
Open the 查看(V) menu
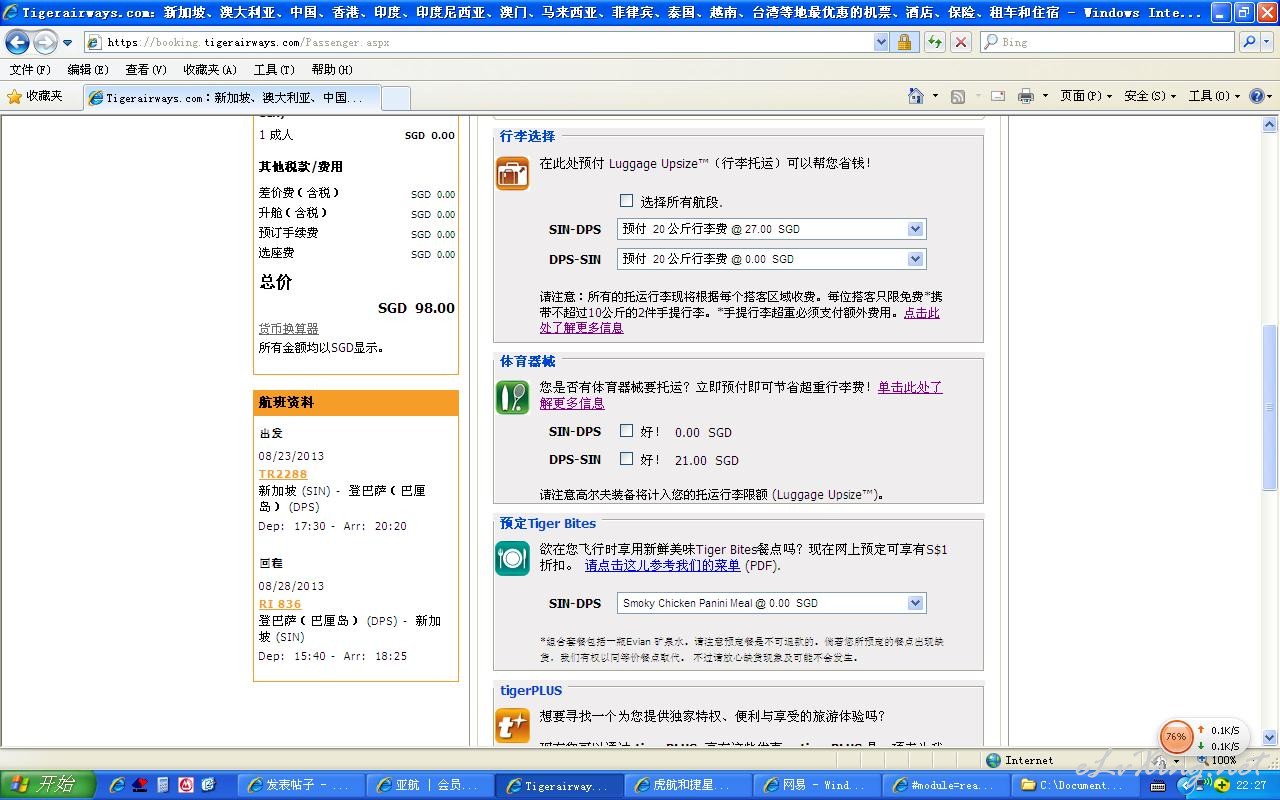click(x=146, y=70)
